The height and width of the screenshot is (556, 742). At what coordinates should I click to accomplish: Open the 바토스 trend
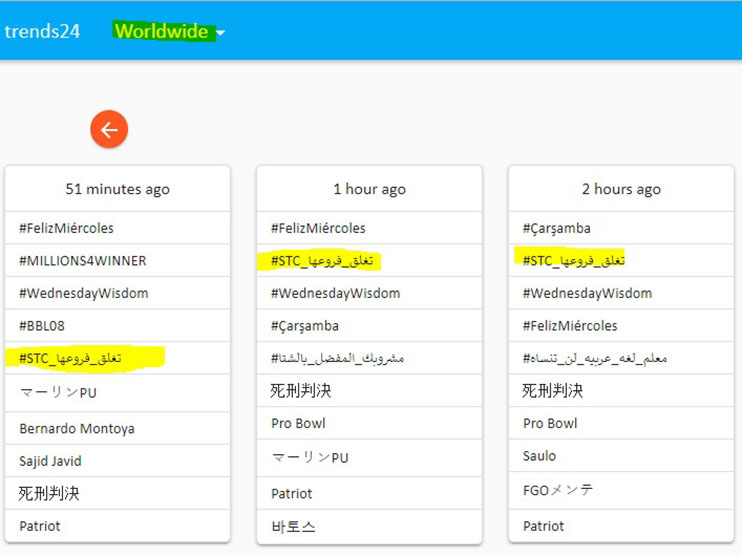[293, 527]
